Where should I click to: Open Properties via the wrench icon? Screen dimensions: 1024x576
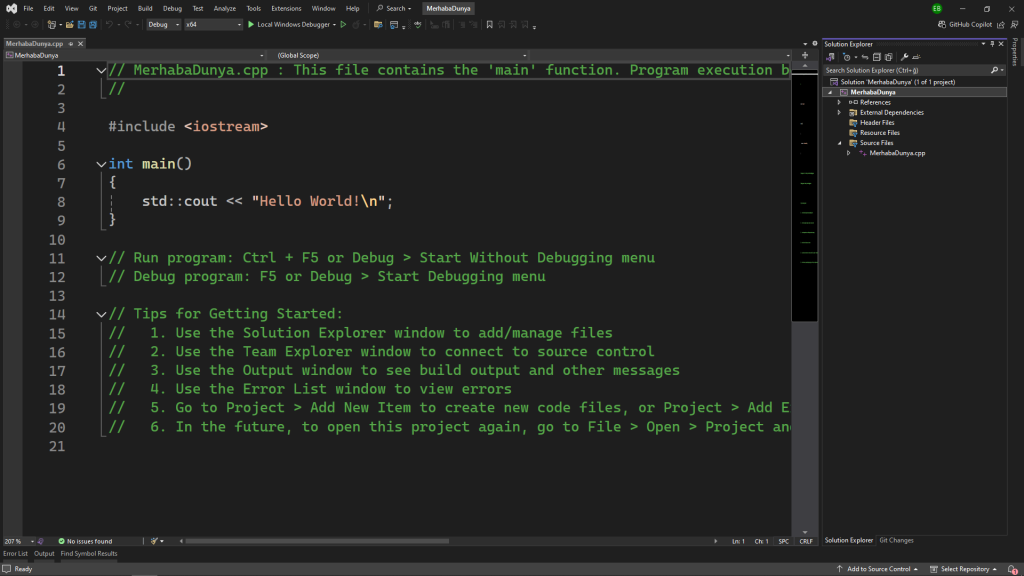(x=904, y=57)
